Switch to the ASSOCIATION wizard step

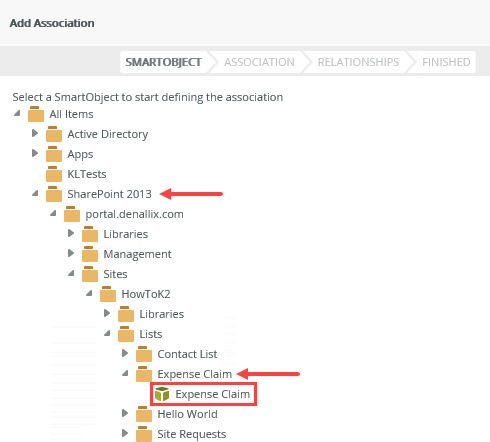(259, 62)
